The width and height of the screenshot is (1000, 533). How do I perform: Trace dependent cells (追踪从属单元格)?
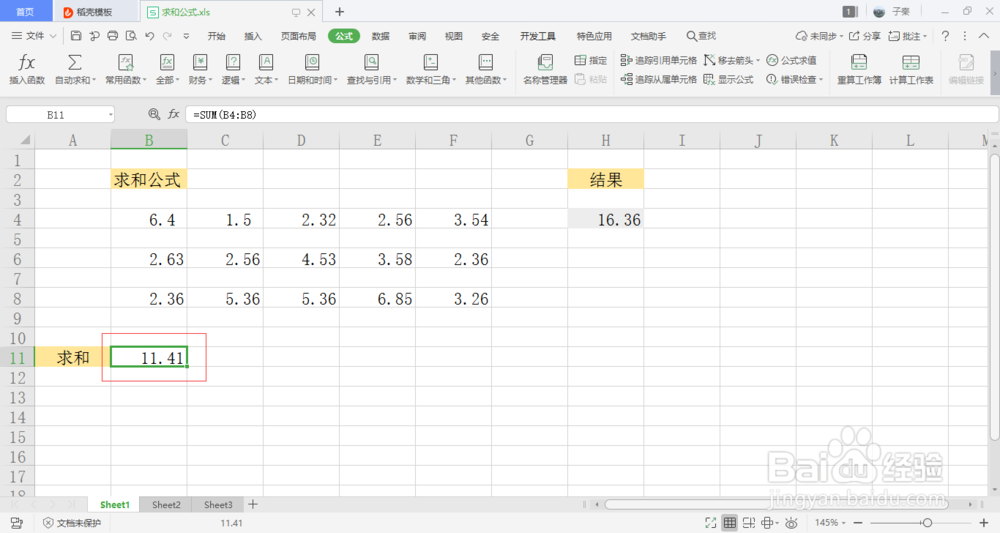(658, 79)
